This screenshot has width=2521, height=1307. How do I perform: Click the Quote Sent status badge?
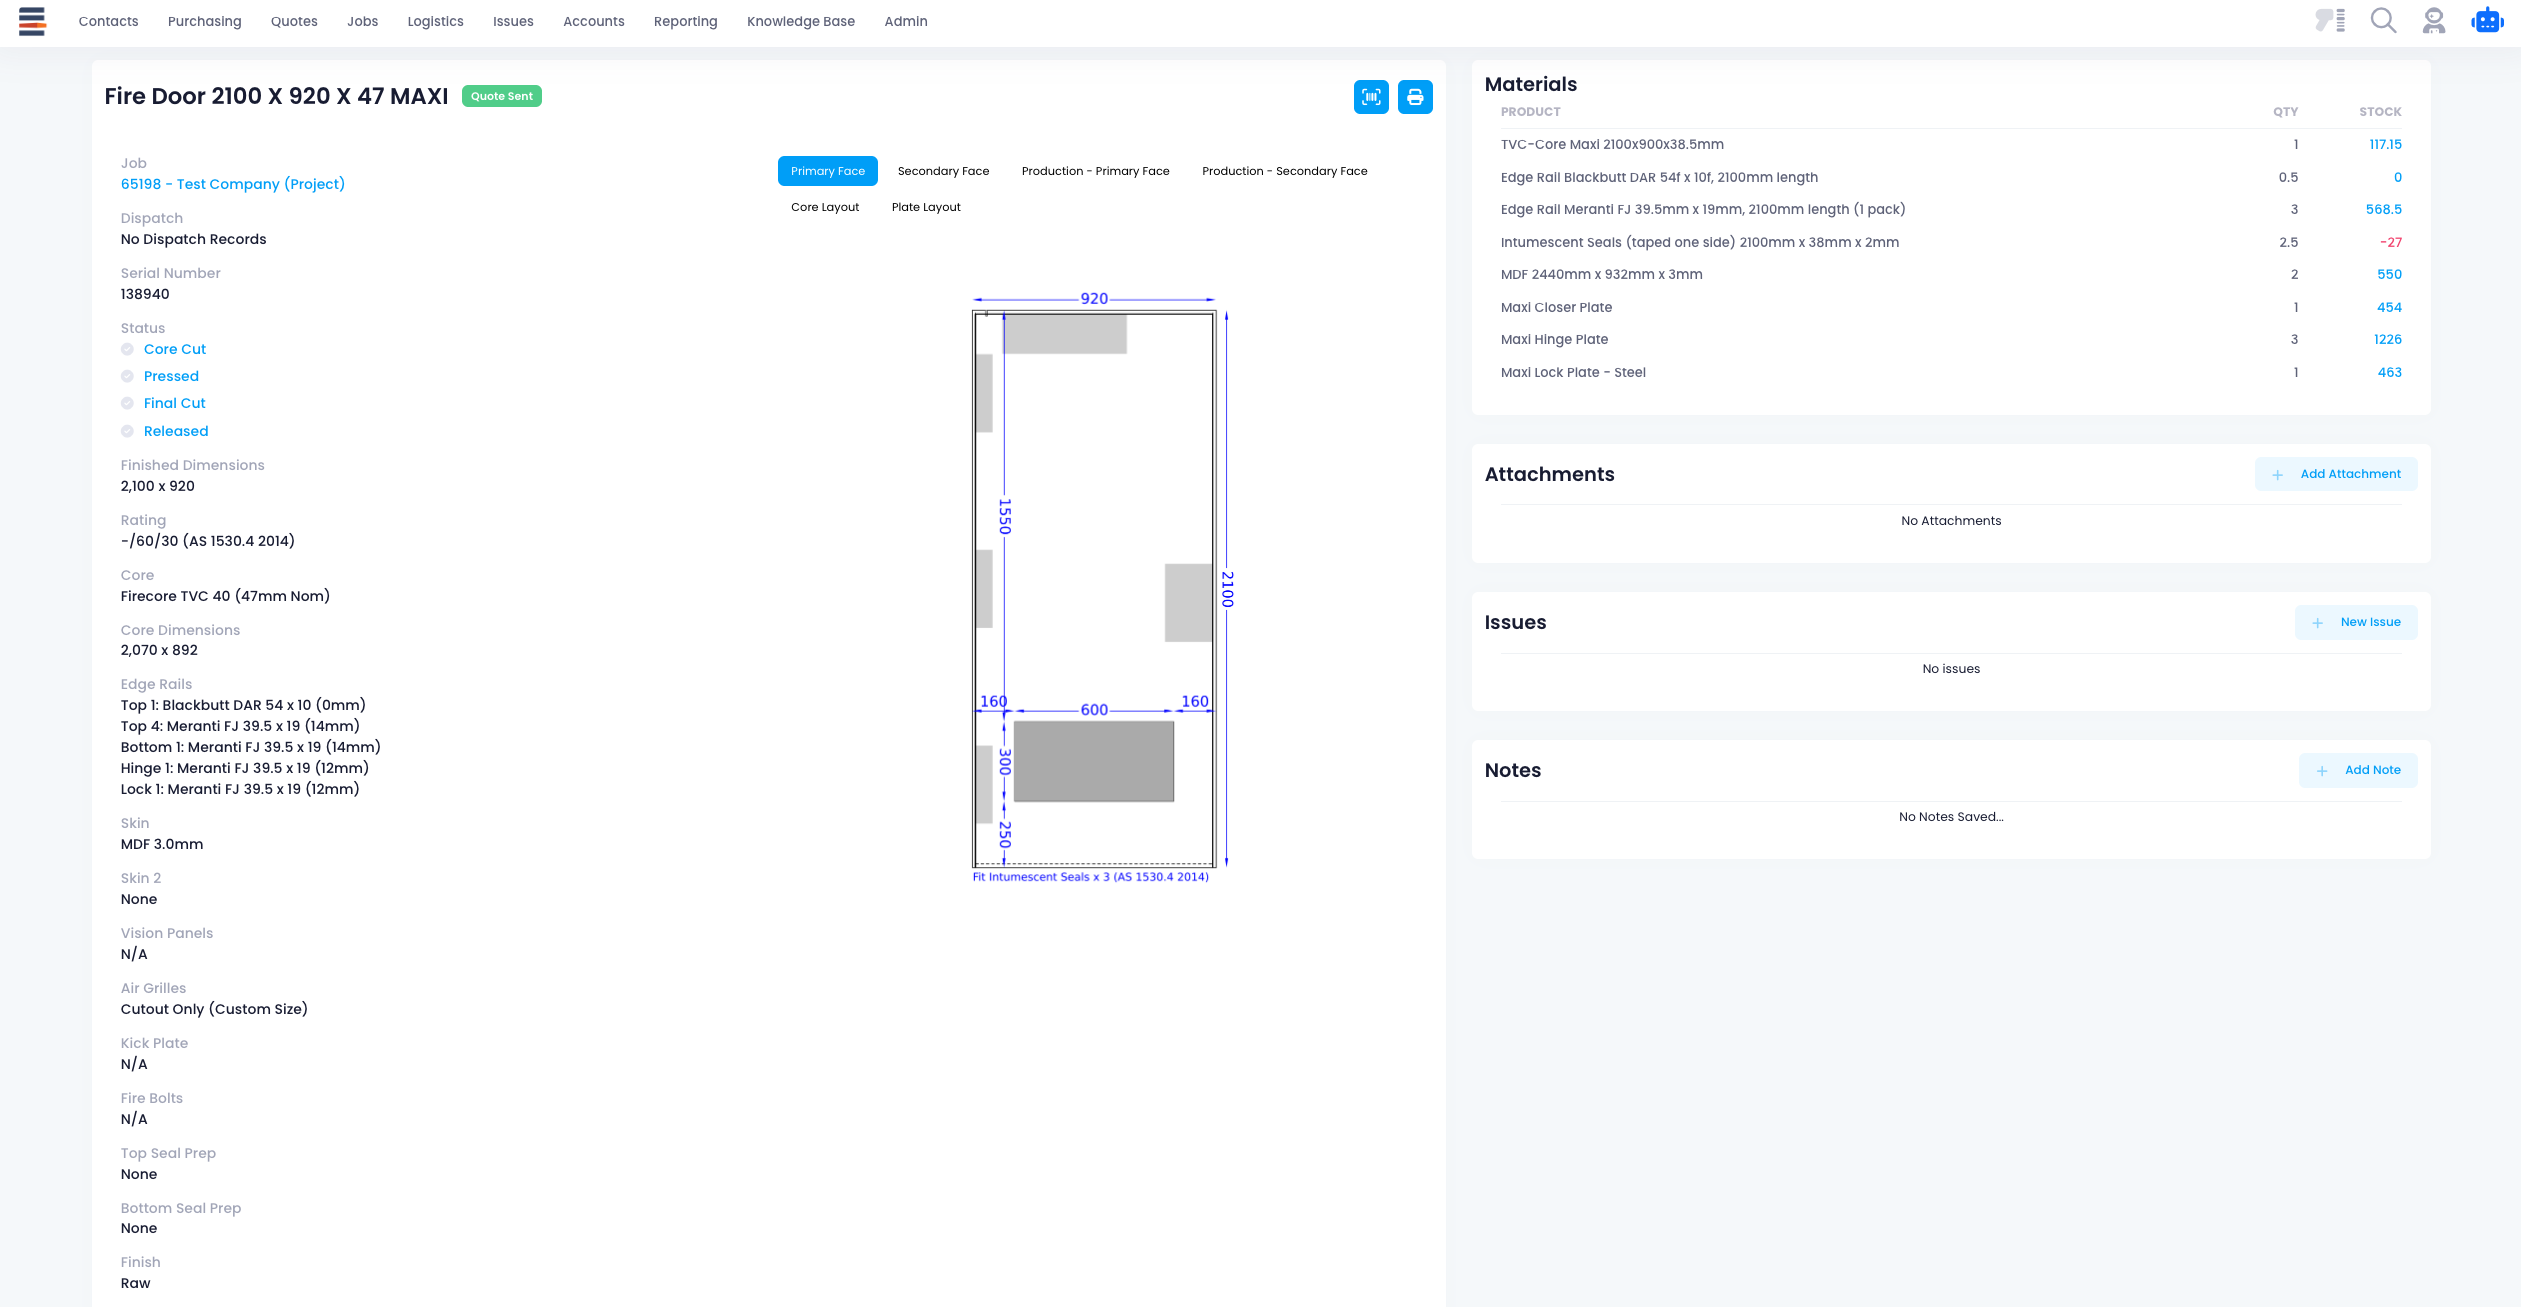pos(501,96)
